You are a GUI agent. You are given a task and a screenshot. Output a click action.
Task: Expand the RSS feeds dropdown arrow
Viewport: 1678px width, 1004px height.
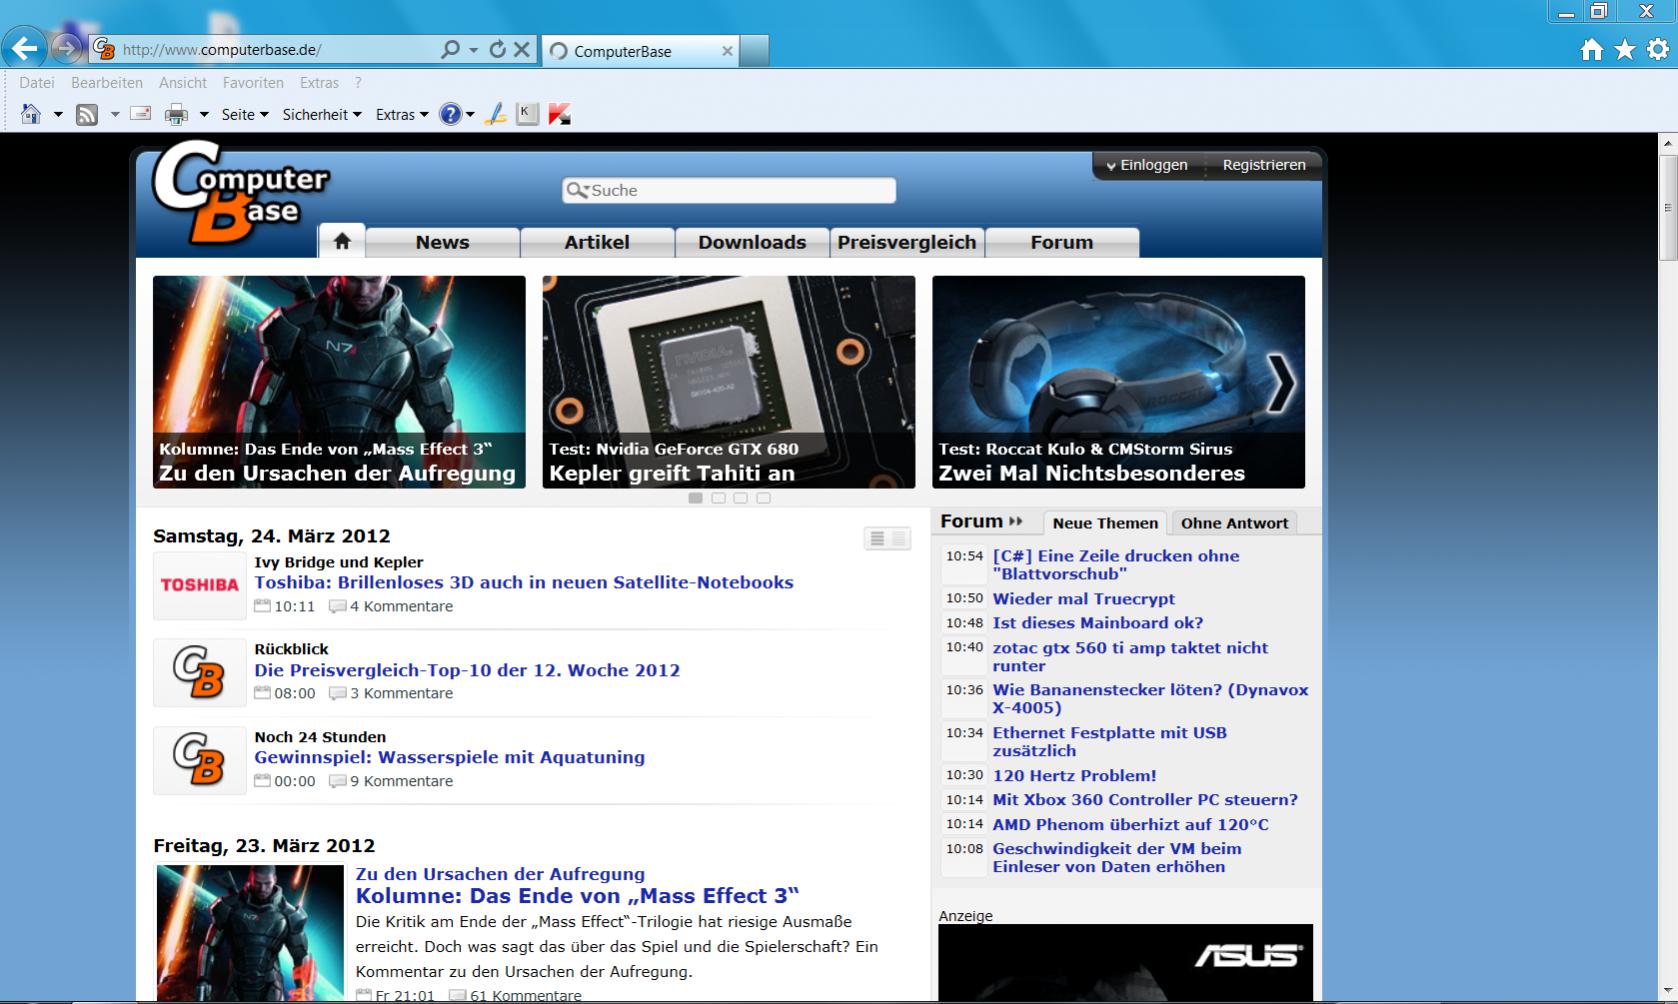tap(114, 115)
